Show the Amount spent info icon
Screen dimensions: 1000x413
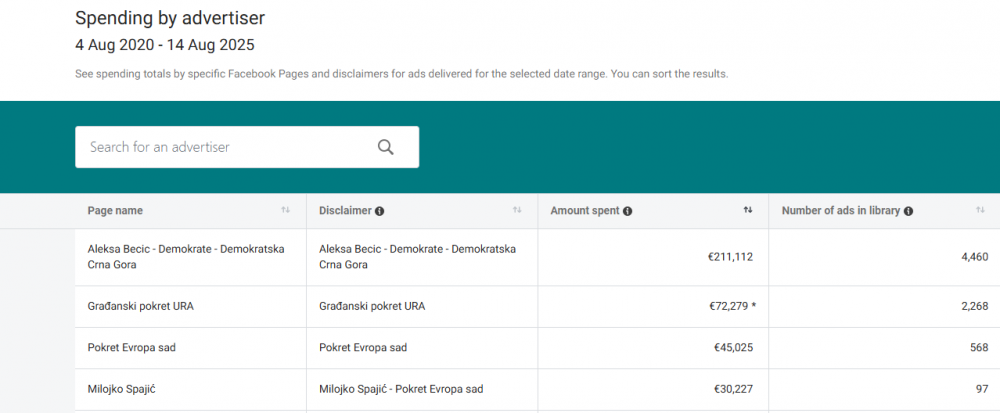(x=627, y=211)
